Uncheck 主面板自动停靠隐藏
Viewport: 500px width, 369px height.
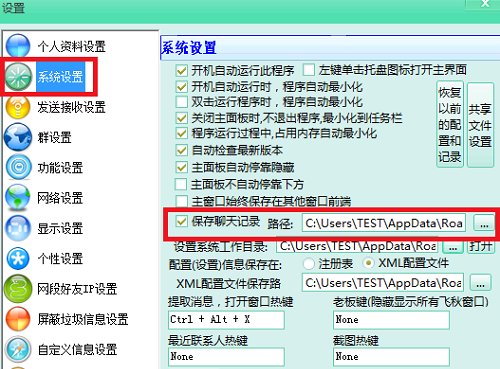tap(181, 167)
